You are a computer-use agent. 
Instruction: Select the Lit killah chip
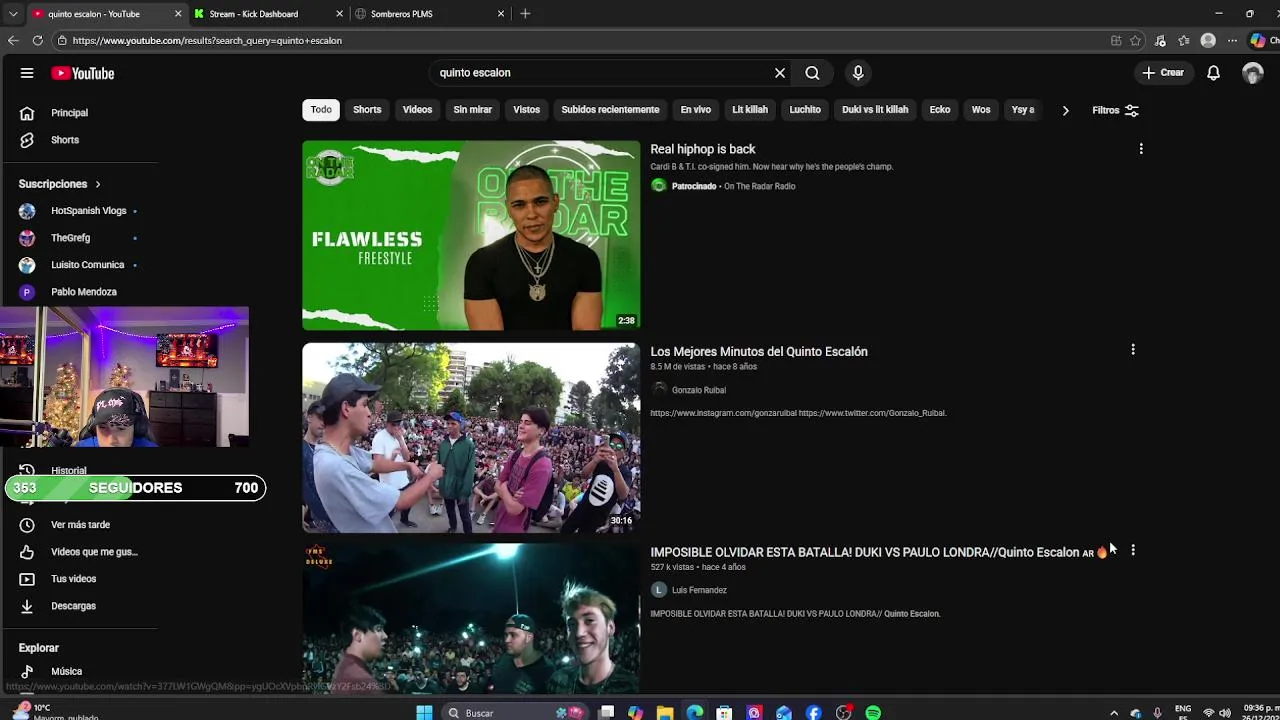(x=750, y=110)
